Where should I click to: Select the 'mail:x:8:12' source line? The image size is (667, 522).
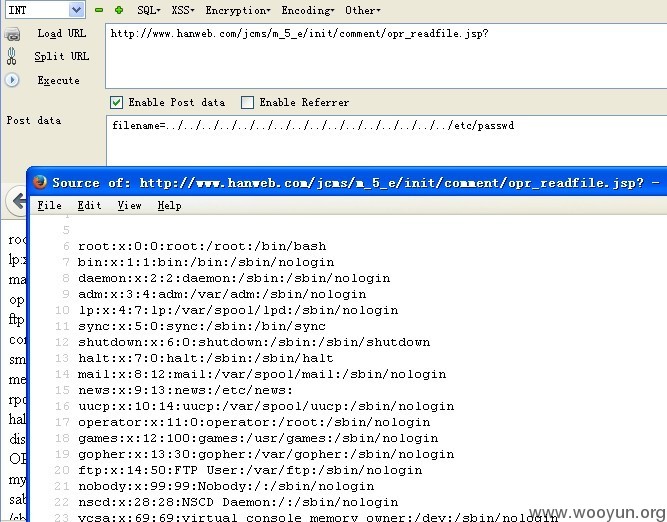[262, 374]
